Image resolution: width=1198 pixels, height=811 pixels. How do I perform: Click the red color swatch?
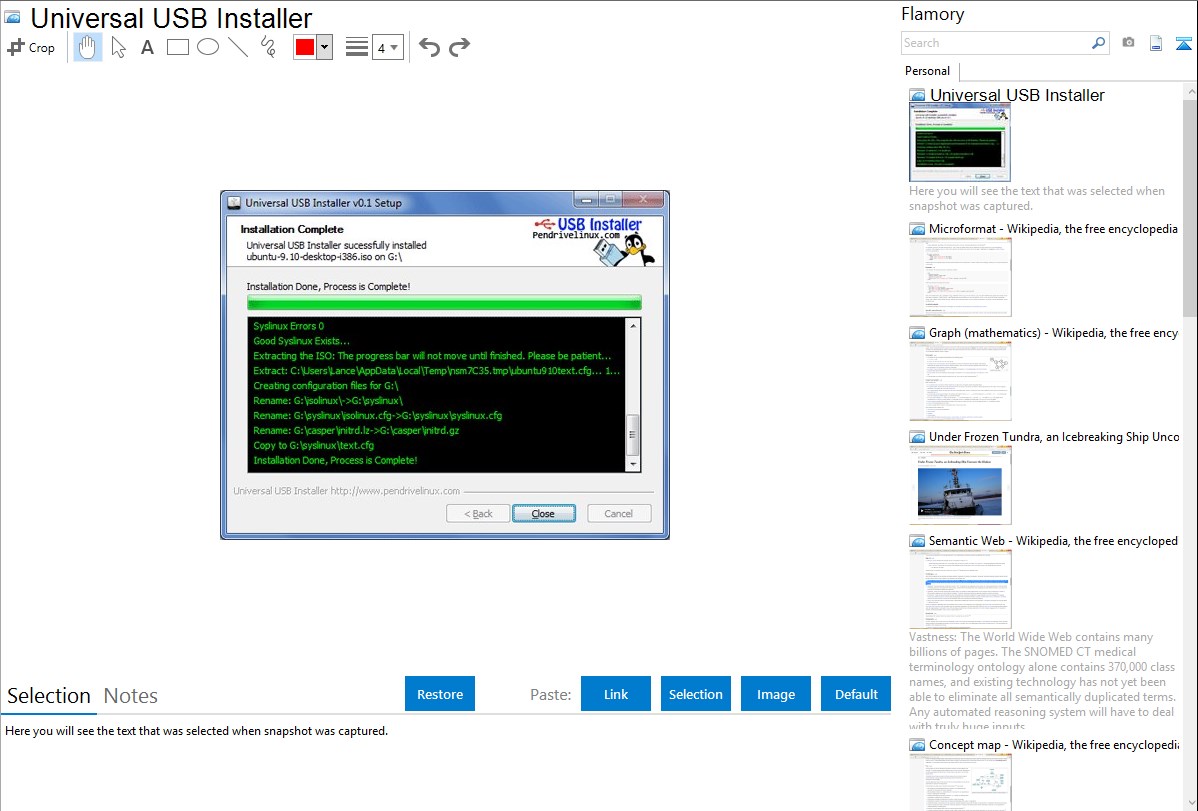[x=305, y=47]
